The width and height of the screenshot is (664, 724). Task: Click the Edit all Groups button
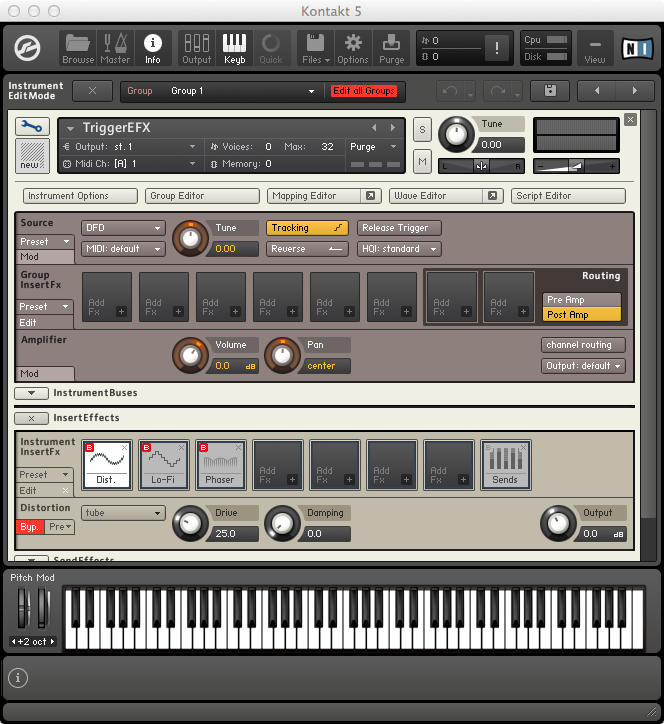[x=364, y=91]
